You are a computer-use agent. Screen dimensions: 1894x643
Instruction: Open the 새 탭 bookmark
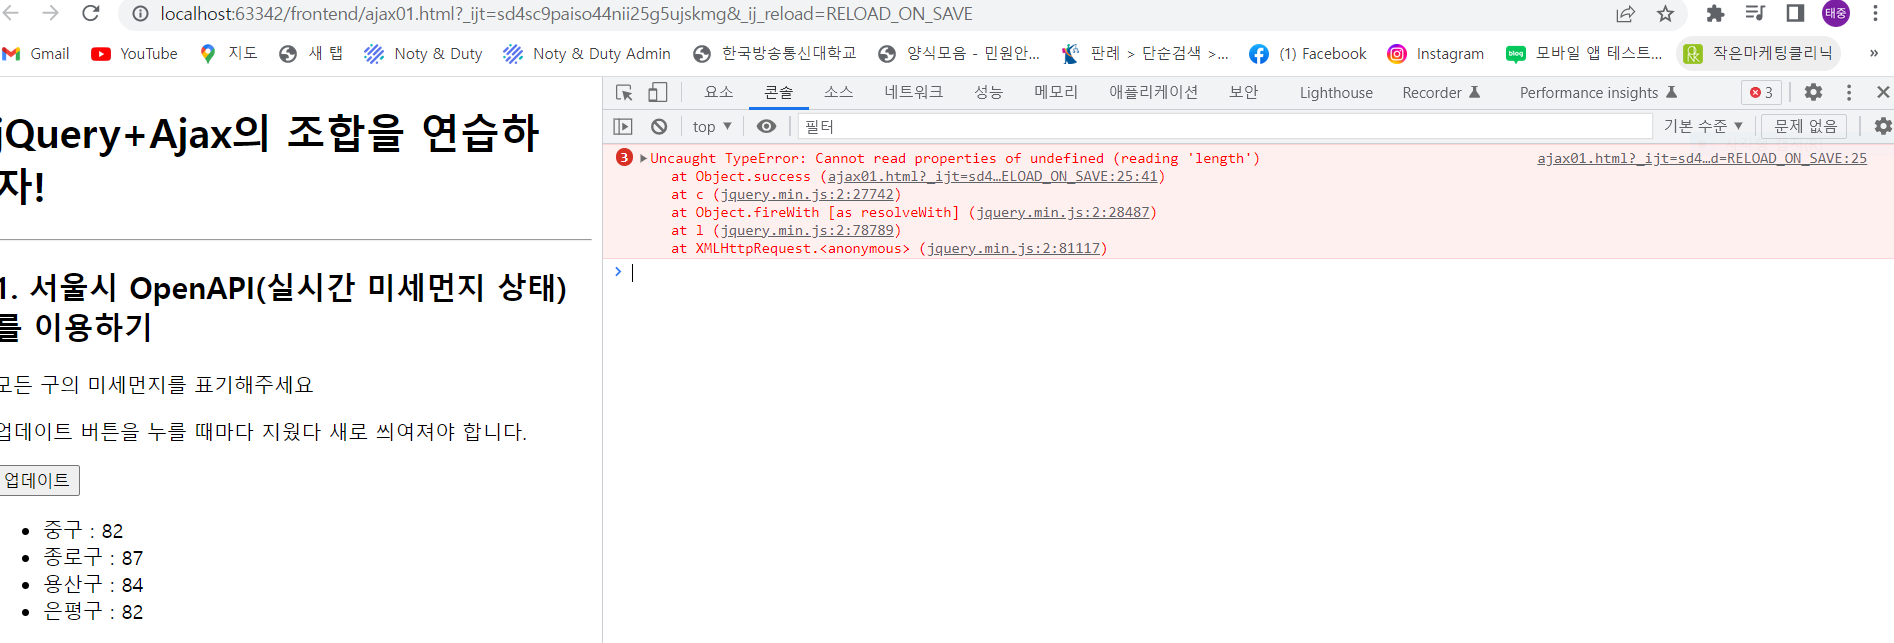click(311, 54)
